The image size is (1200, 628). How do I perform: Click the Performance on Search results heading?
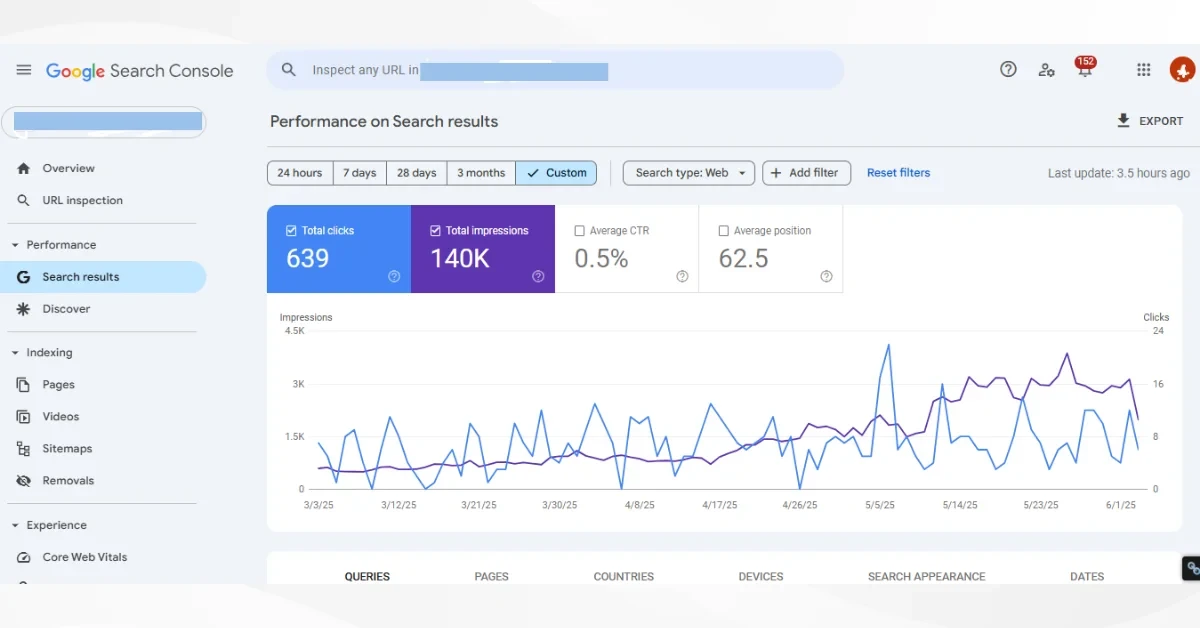384,121
